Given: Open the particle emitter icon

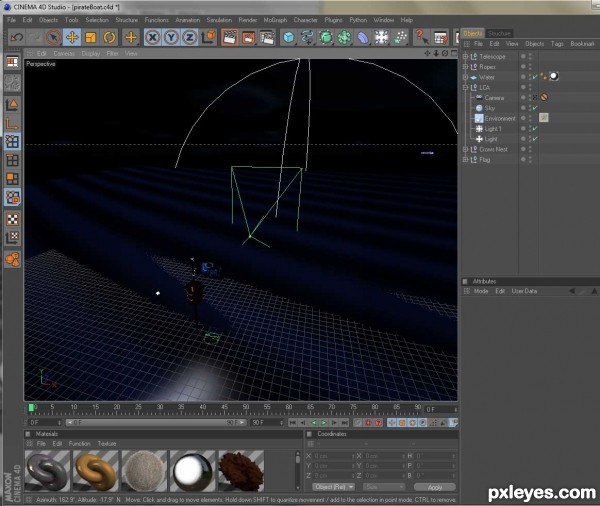Looking at the screenshot, I should tap(400, 38).
